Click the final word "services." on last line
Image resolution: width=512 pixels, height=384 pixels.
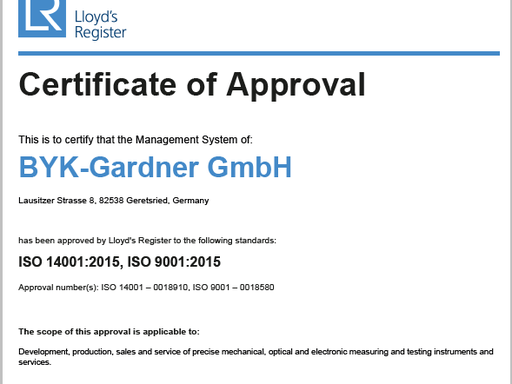pyautogui.click(x=35, y=362)
